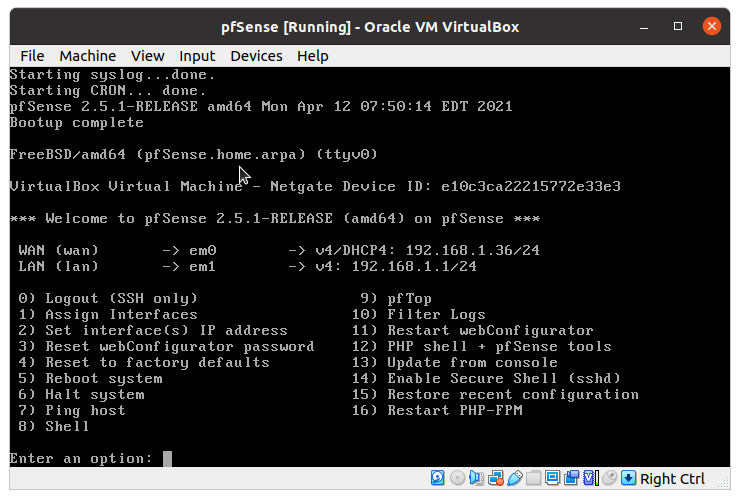Screen dimensions: 740x499
Task: Click the '7) Ping host' option
Action: (x=72, y=411)
